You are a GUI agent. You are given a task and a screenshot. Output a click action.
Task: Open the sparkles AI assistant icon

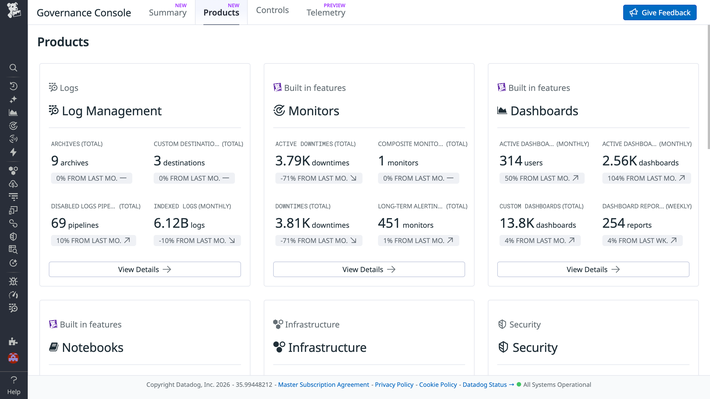[13, 99]
